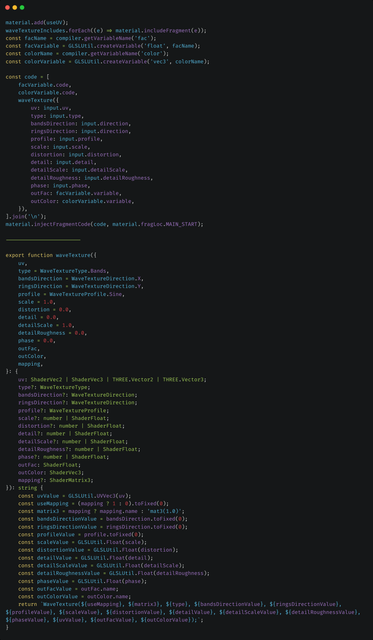The image size is (373, 640).
Task: Click the "scale: input.scale," line
Action: (x=60, y=147)
